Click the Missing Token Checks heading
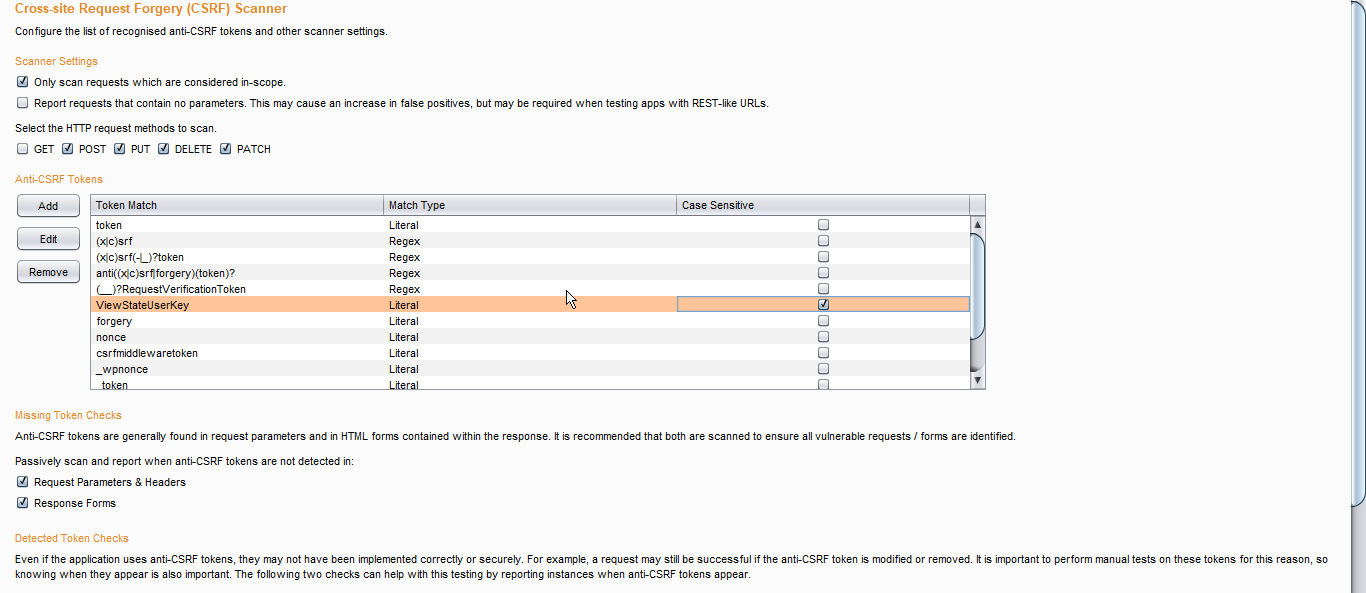 [x=68, y=415]
